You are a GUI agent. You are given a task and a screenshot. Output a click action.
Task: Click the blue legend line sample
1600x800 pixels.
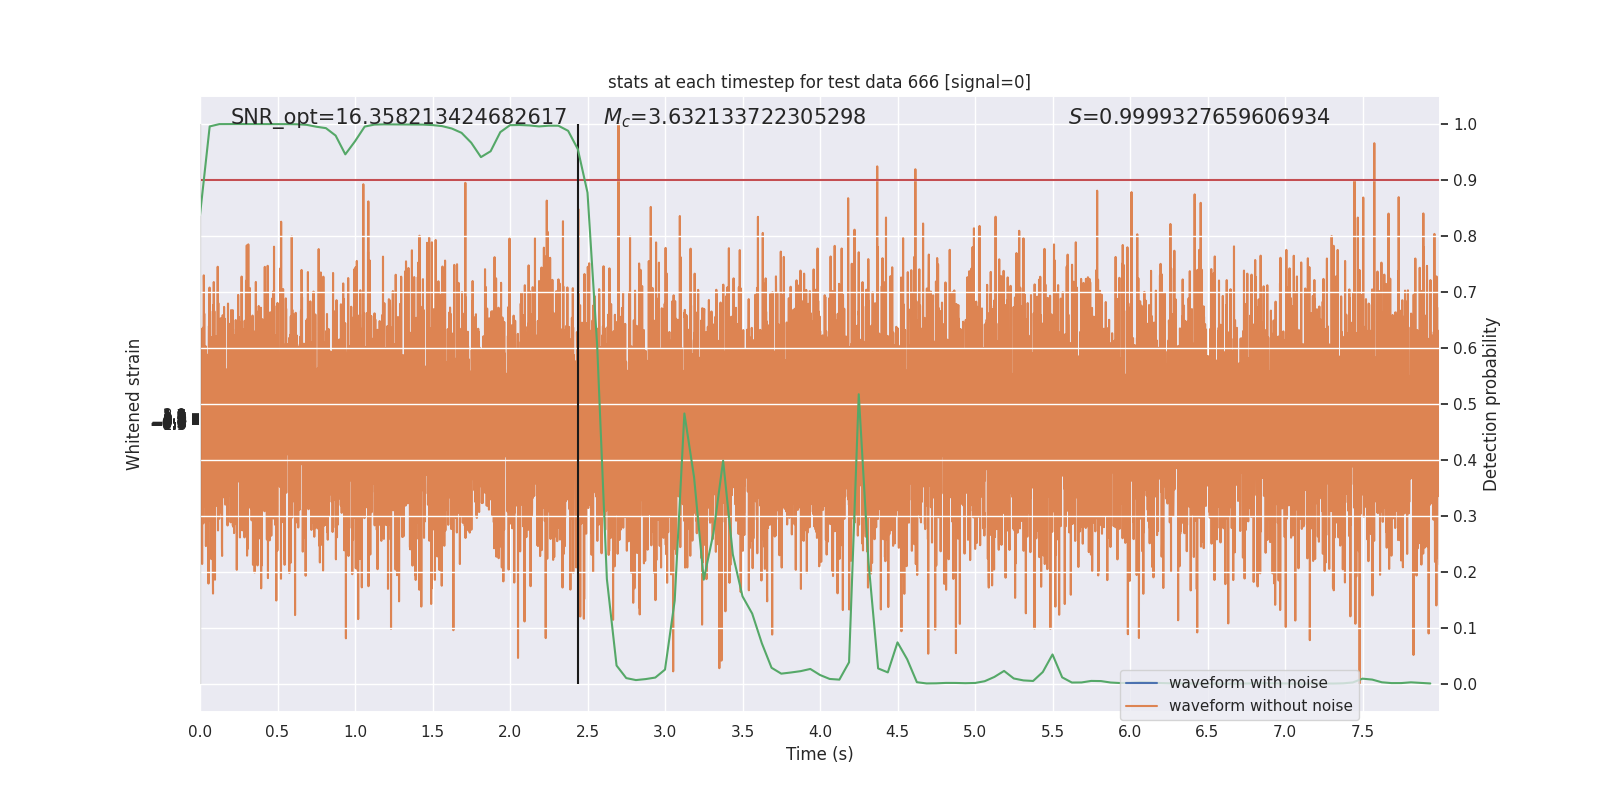(x=1141, y=683)
